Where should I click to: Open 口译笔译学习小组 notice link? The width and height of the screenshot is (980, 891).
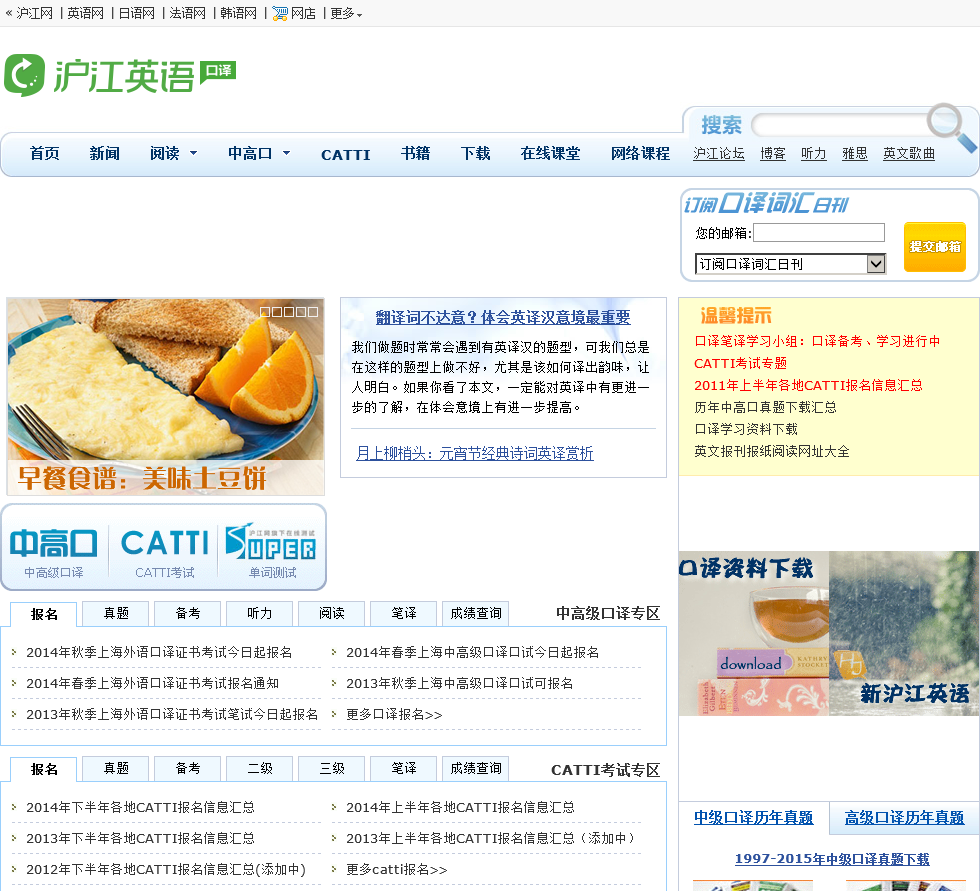click(817, 341)
